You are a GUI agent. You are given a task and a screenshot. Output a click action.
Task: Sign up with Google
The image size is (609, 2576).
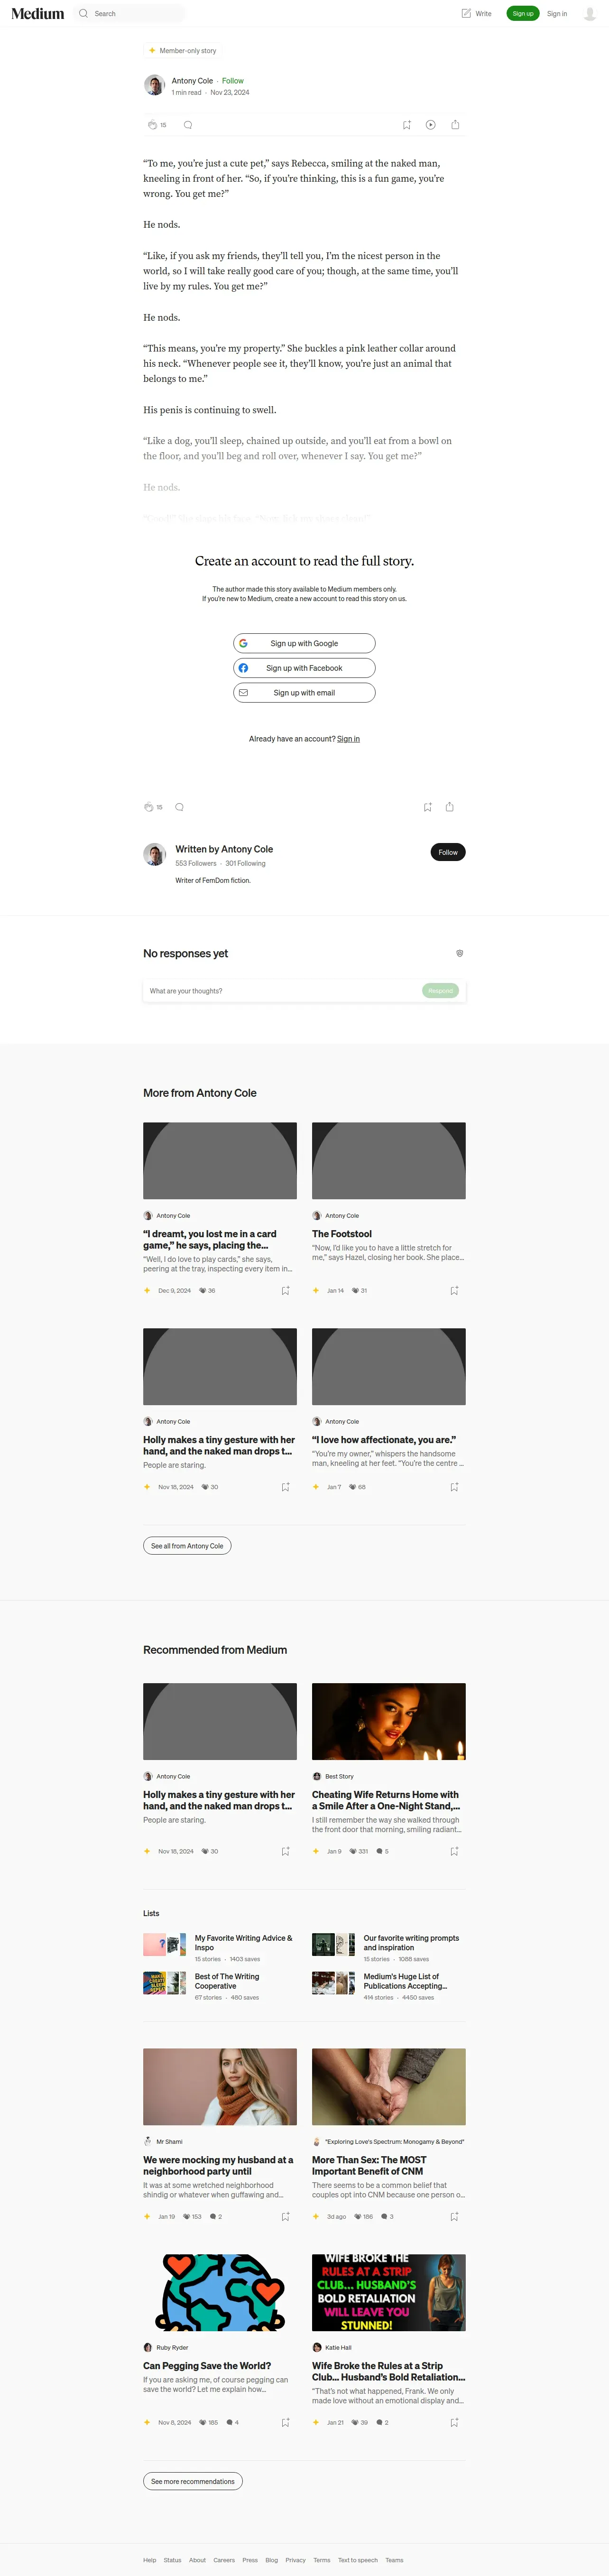click(x=304, y=643)
